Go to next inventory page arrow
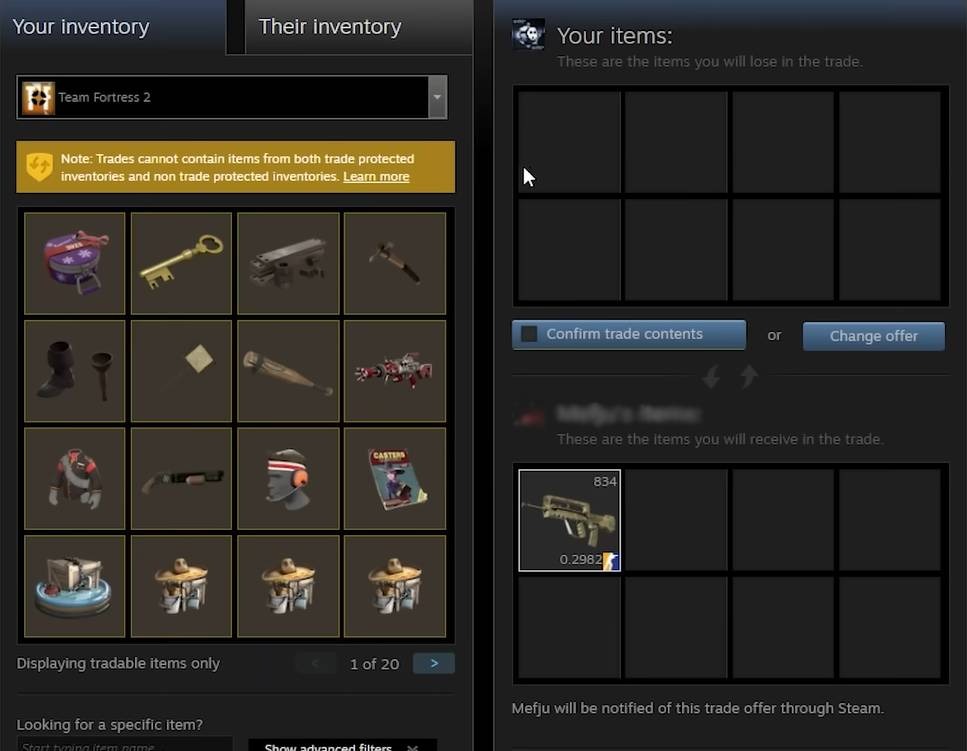 click(x=434, y=663)
